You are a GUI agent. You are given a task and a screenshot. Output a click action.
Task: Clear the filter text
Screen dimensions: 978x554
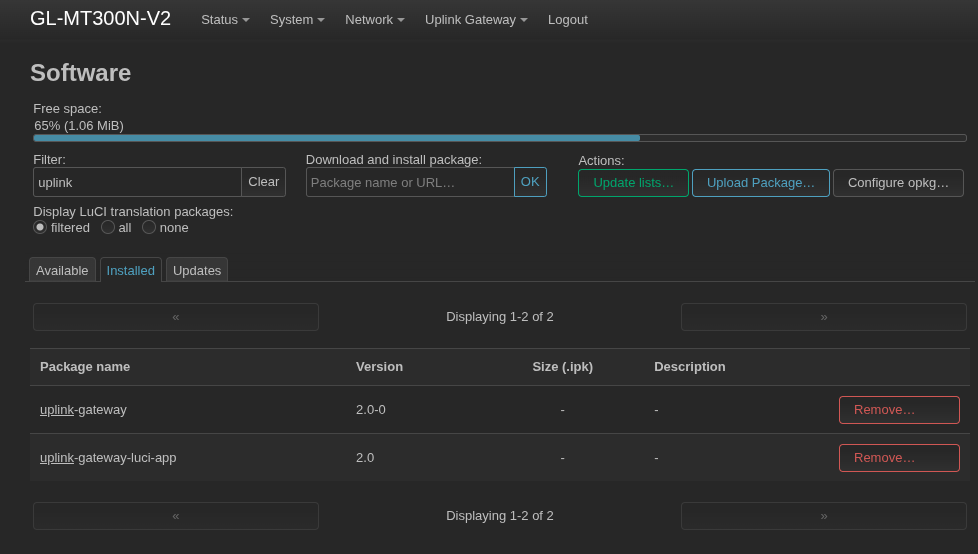[263, 182]
